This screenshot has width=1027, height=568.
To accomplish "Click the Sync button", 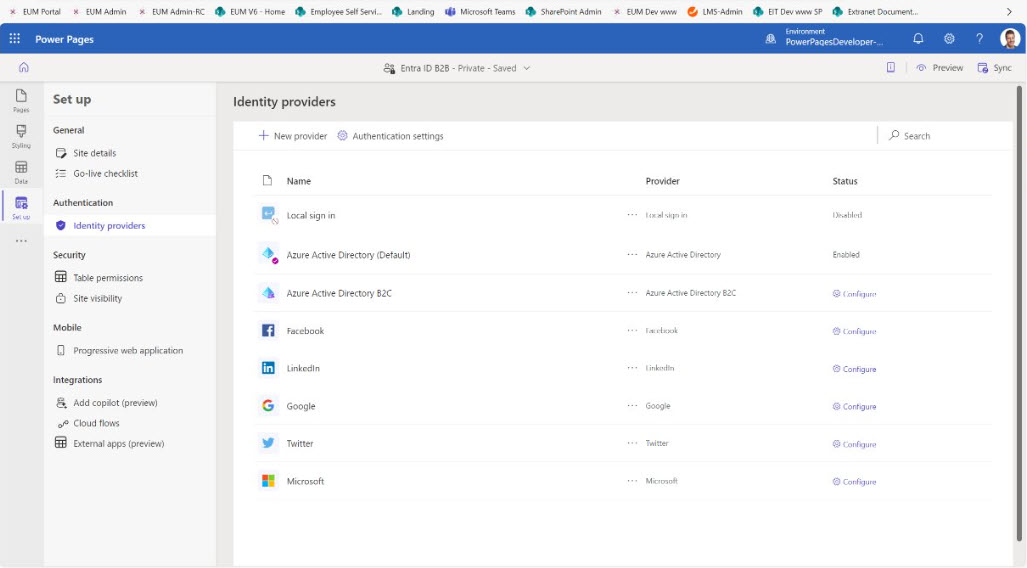I will pos(994,67).
